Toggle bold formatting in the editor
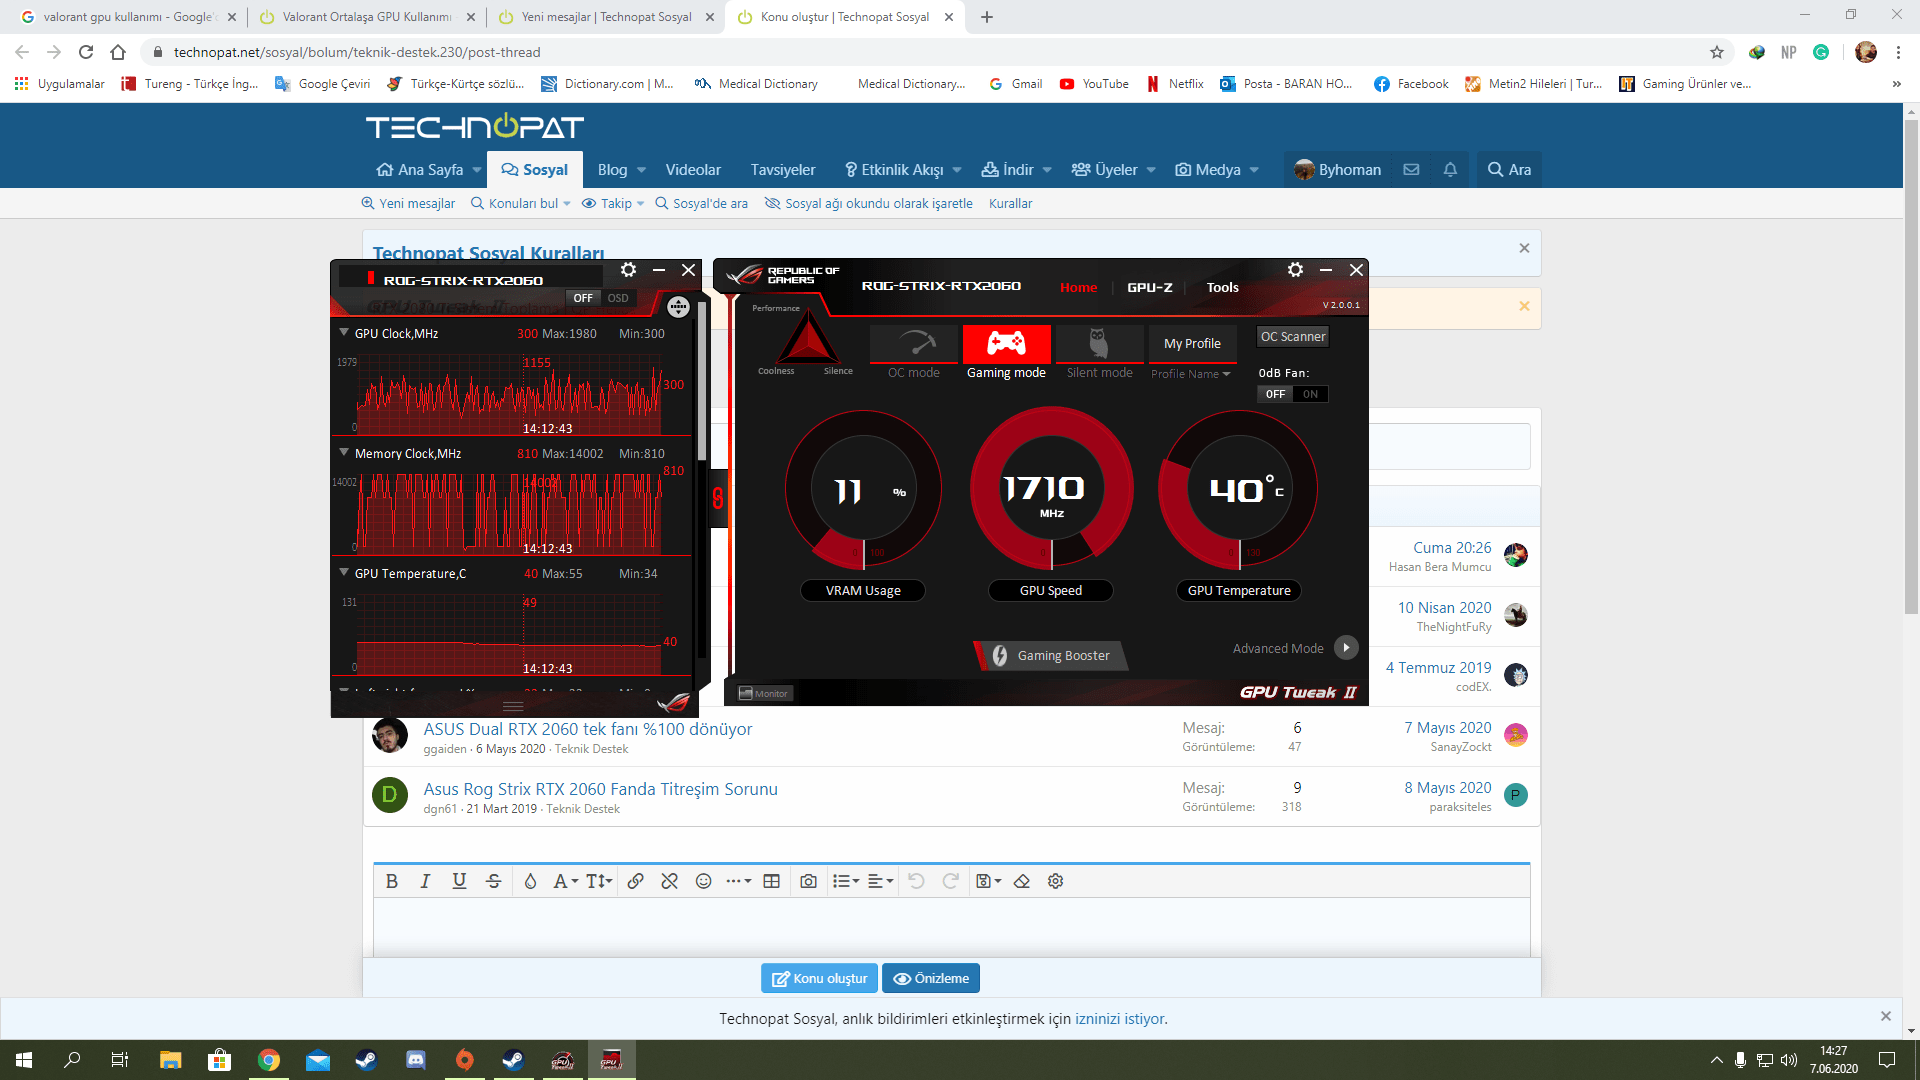The height and width of the screenshot is (1080, 1920). [392, 881]
